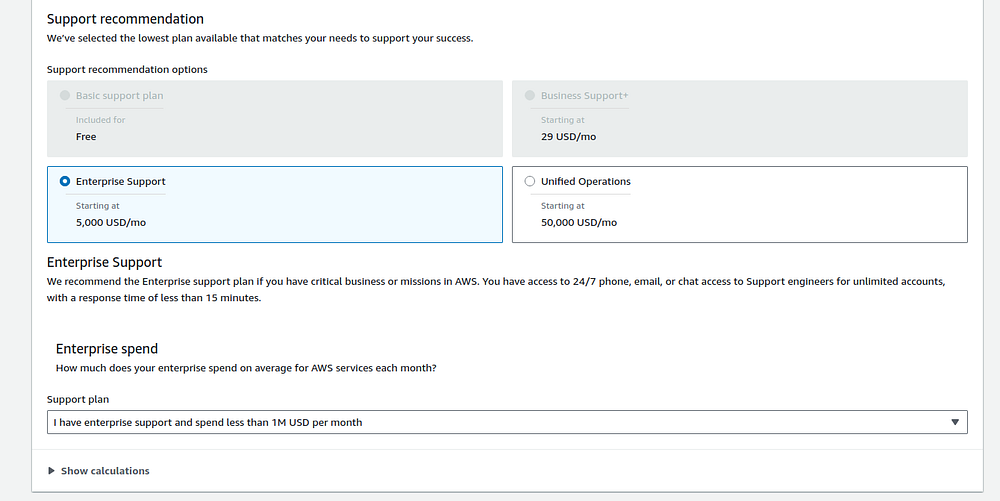Viewport: 1000px width, 501px height.
Task: Click the disabled Business Support+ radio
Action: coord(529,96)
